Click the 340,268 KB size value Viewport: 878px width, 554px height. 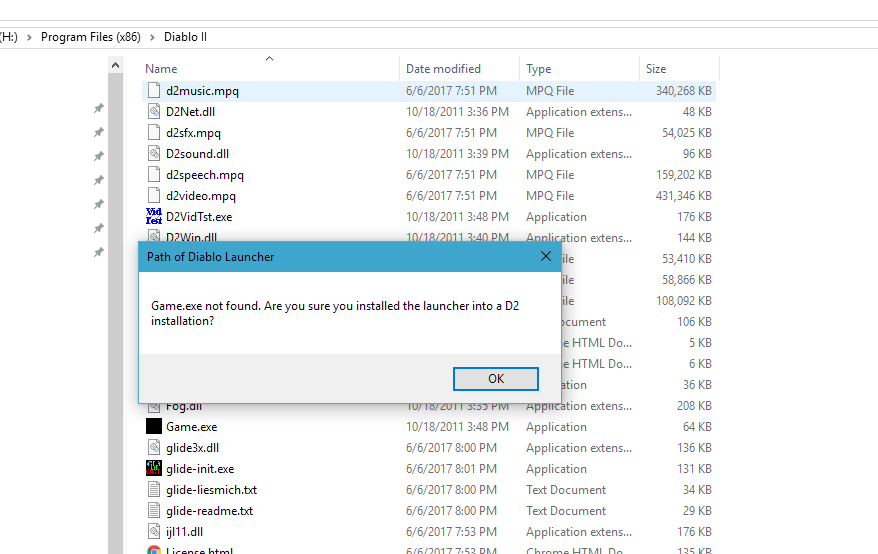pyautogui.click(x=684, y=91)
